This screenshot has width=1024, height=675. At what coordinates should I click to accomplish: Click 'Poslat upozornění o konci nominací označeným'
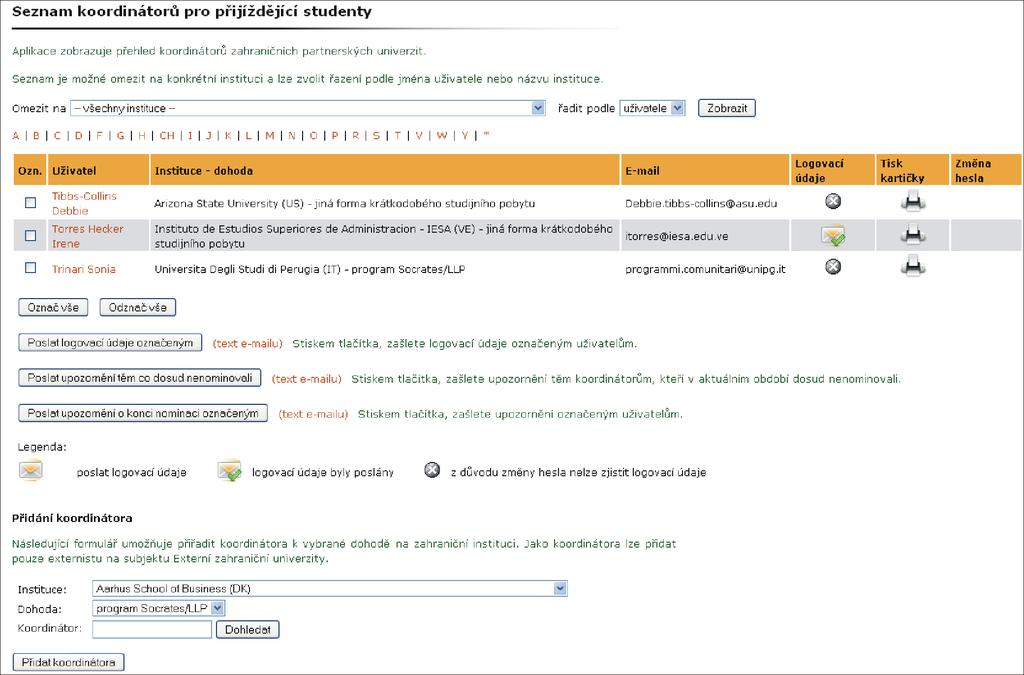[x=143, y=413]
